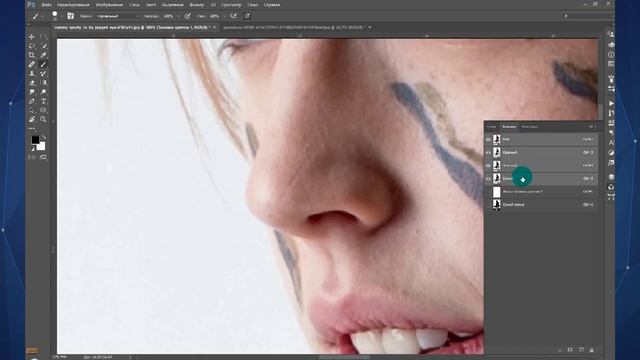The image size is (640, 360).
Task: Delete the current channel with trash icon
Action: tap(591, 350)
